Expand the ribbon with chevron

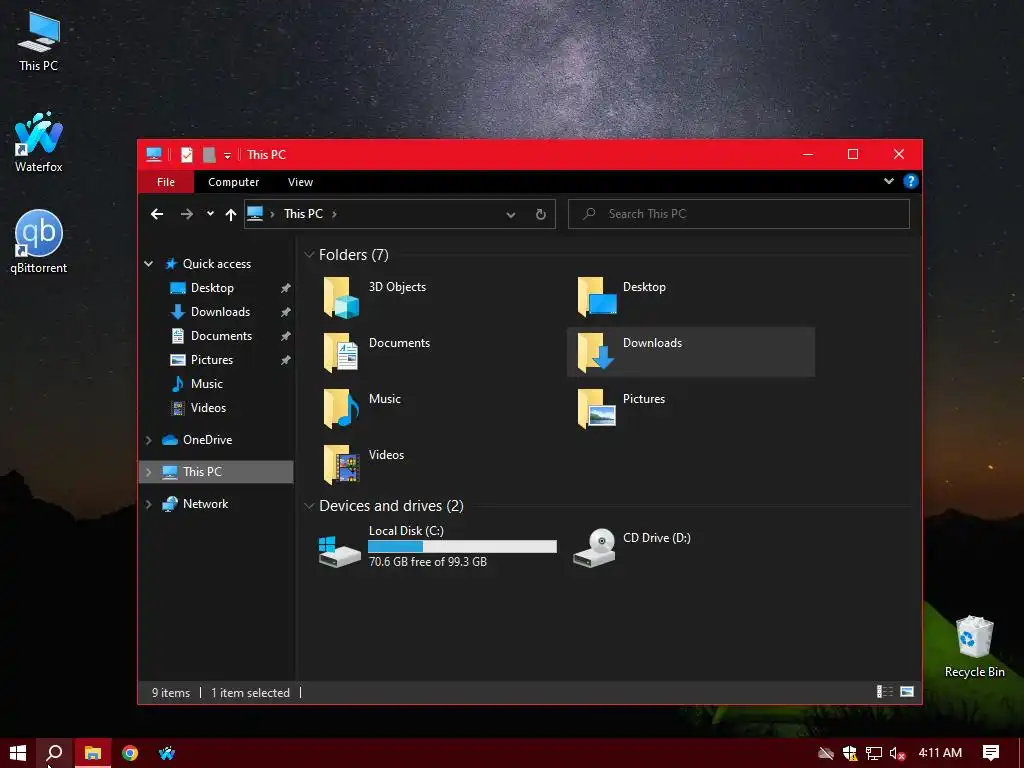click(889, 182)
